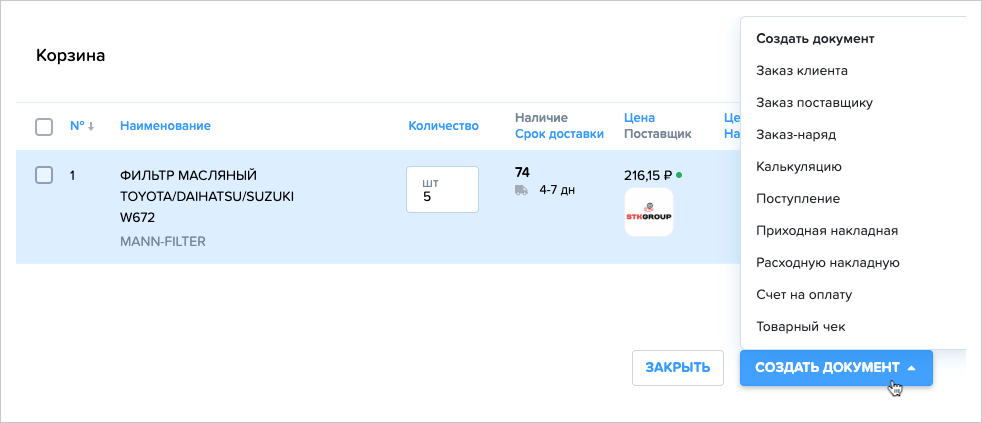Click the green price status dot

point(679,175)
